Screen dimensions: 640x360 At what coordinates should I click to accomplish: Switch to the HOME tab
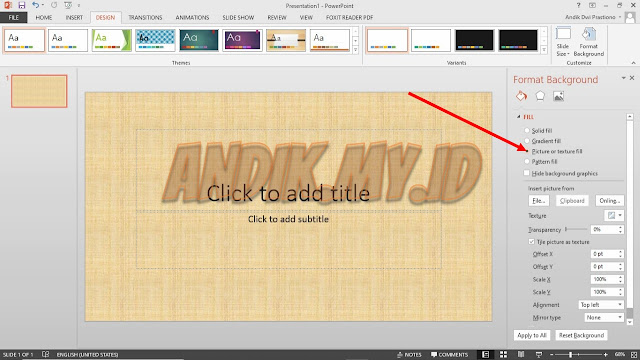tap(44, 18)
